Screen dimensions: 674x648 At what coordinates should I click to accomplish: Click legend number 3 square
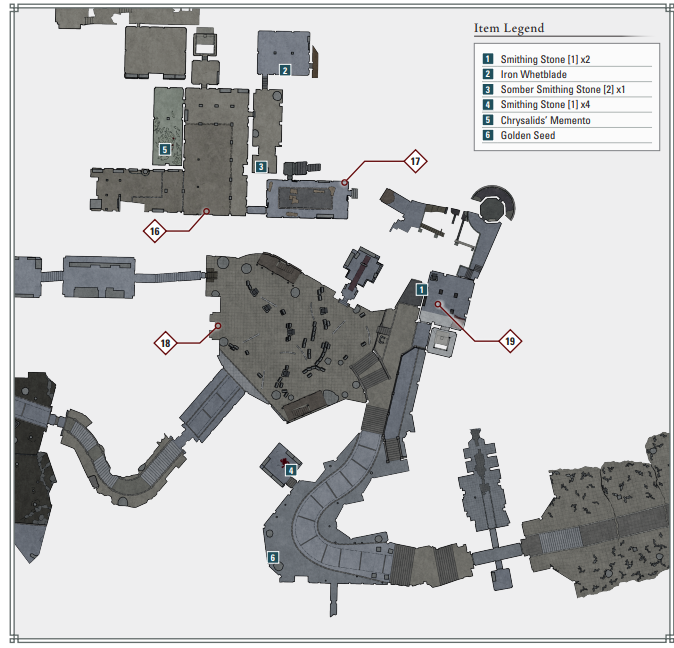tap(488, 89)
